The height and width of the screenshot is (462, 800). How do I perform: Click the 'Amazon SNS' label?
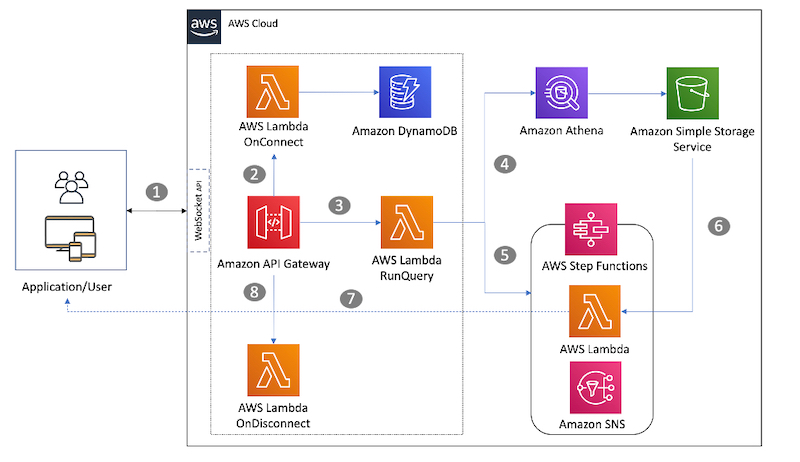coord(592,424)
